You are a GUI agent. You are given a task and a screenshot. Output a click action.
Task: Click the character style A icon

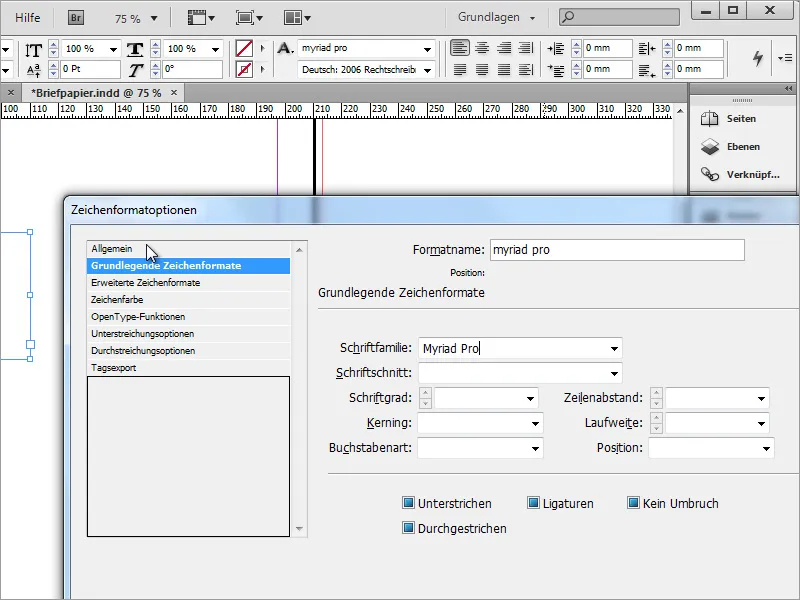click(x=285, y=48)
